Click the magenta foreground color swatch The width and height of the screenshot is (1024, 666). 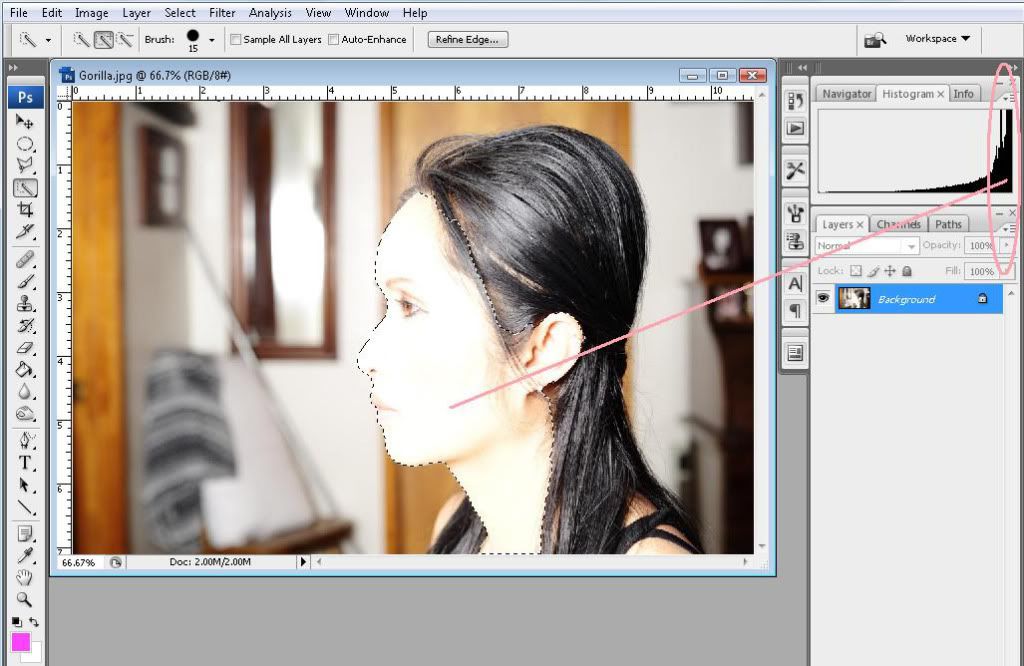(x=21, y=642)
